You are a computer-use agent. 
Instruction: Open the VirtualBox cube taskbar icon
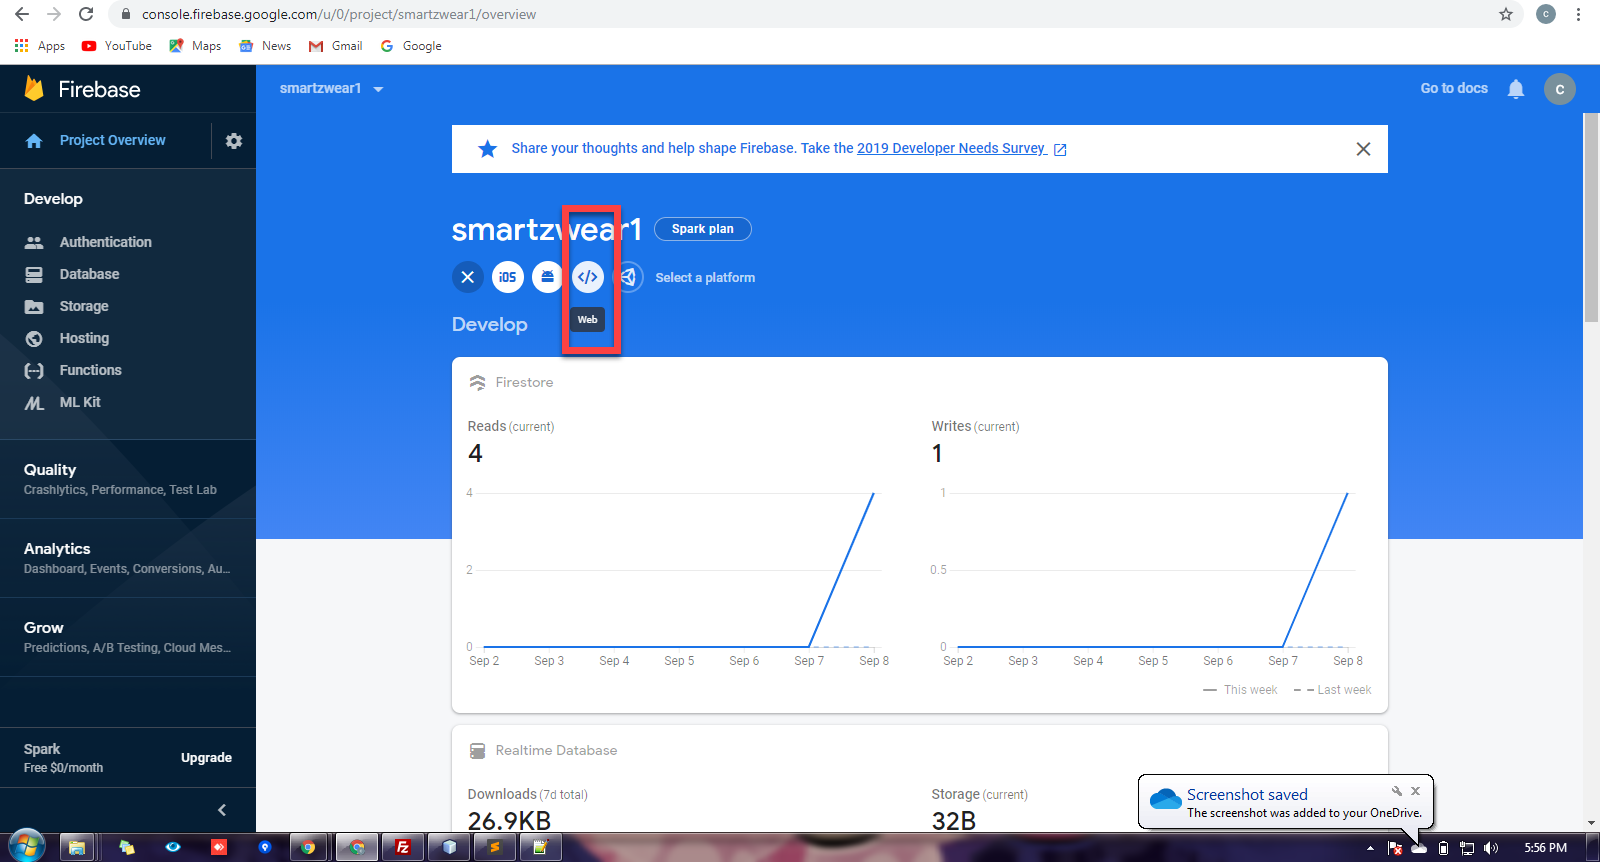(x=449, y=847)
